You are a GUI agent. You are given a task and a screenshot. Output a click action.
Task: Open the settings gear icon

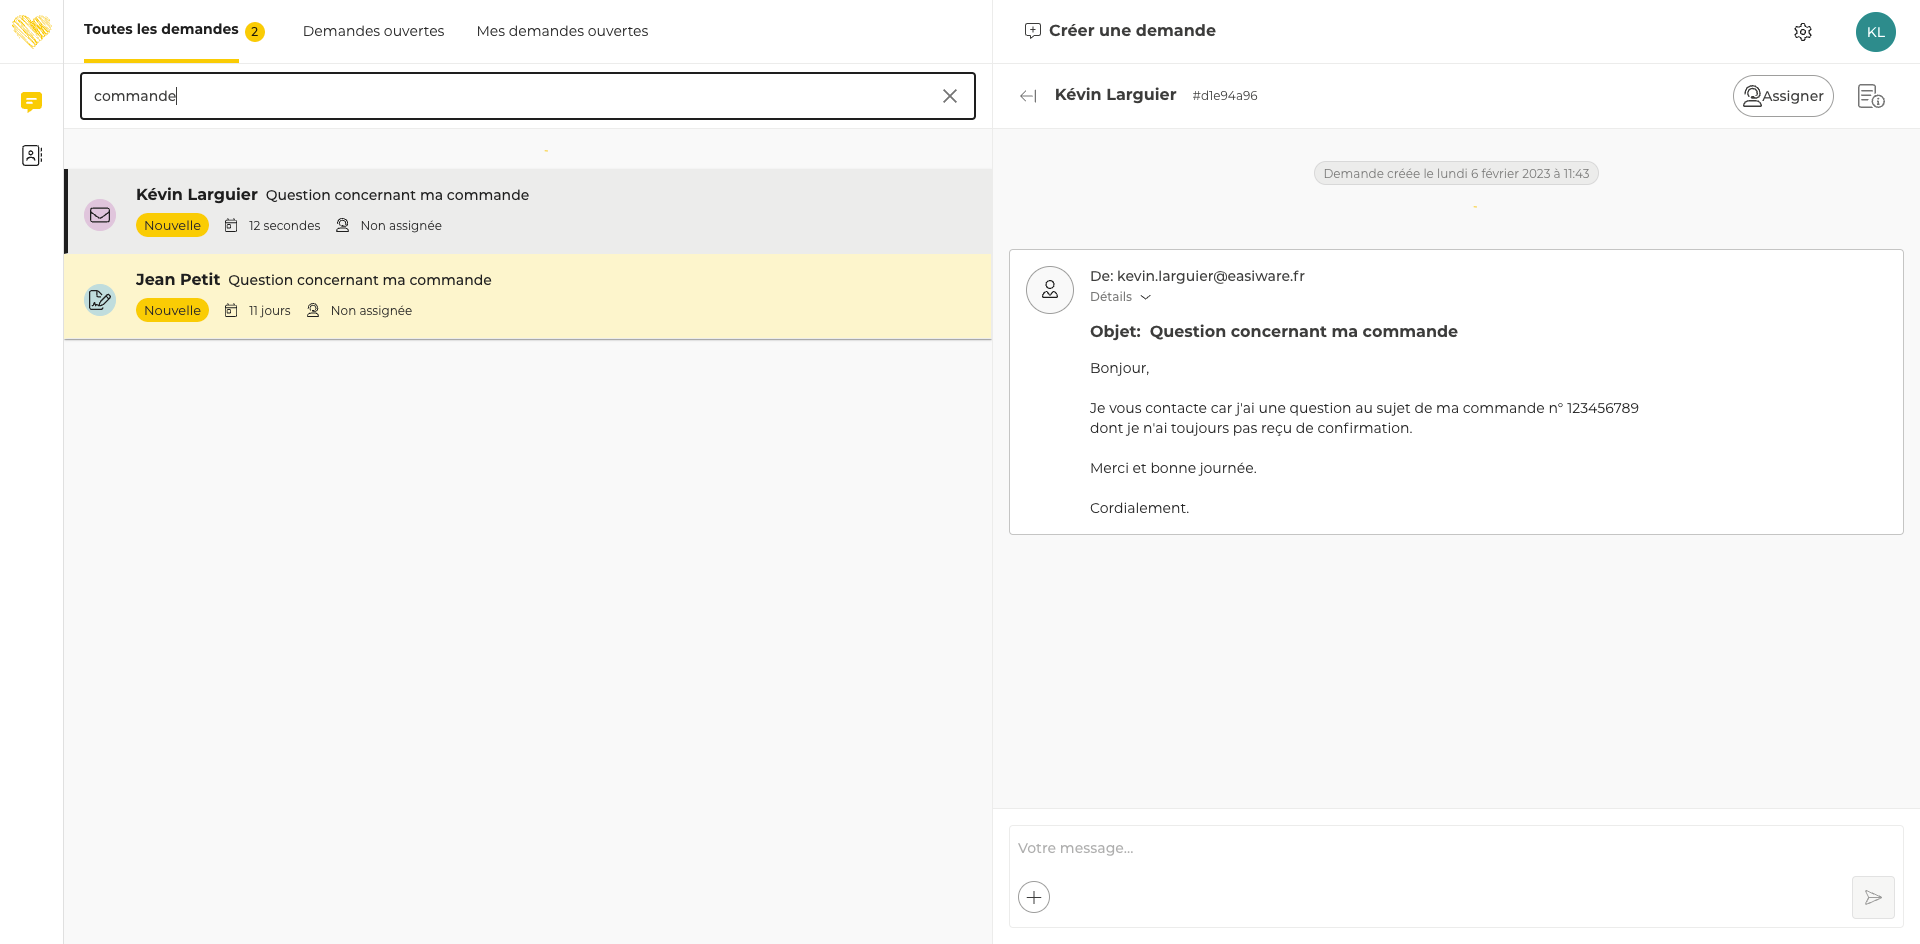pos(1802,32)
